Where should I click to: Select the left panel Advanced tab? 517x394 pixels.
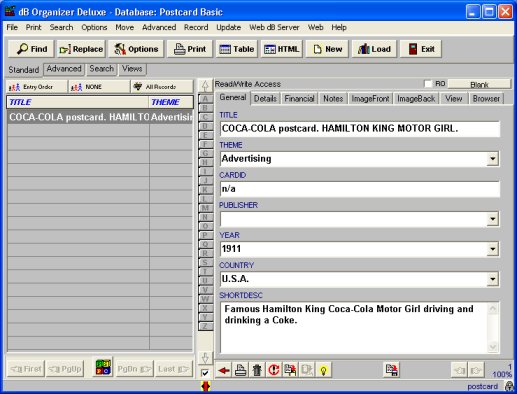(x=64, y=69)
